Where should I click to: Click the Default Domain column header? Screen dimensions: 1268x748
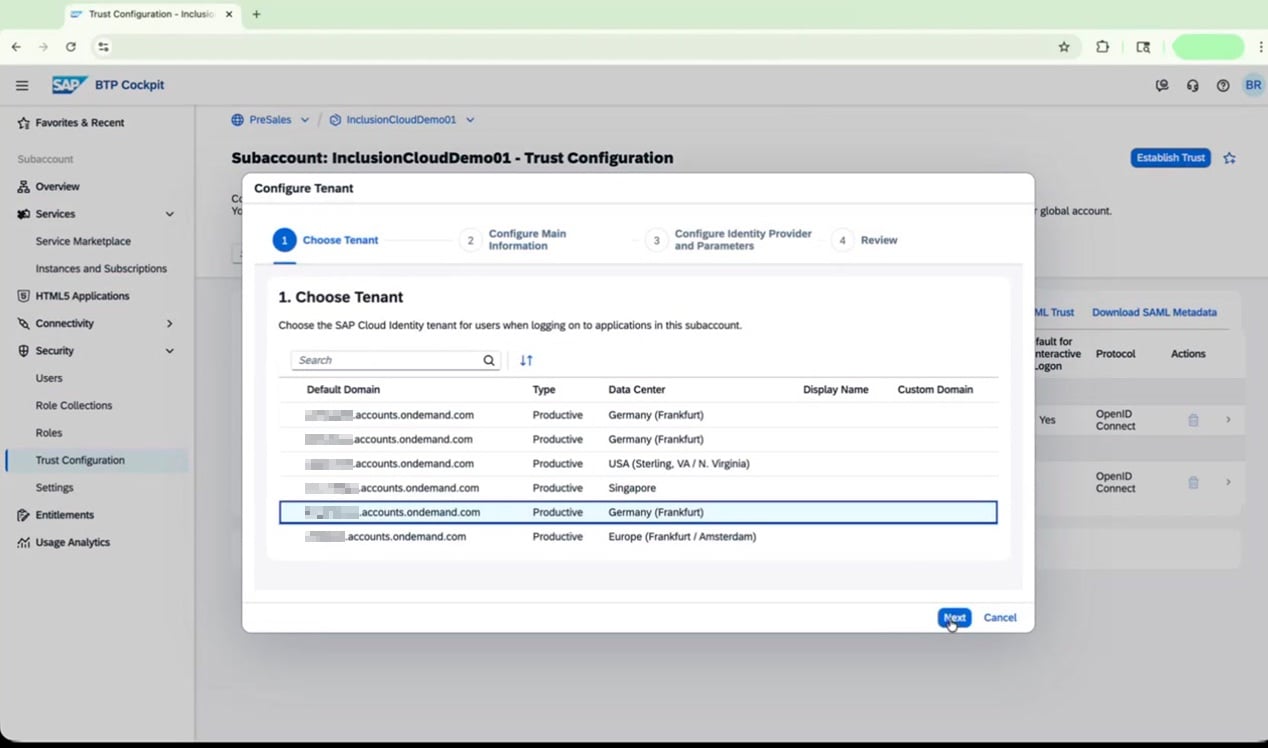coord(343,390)
